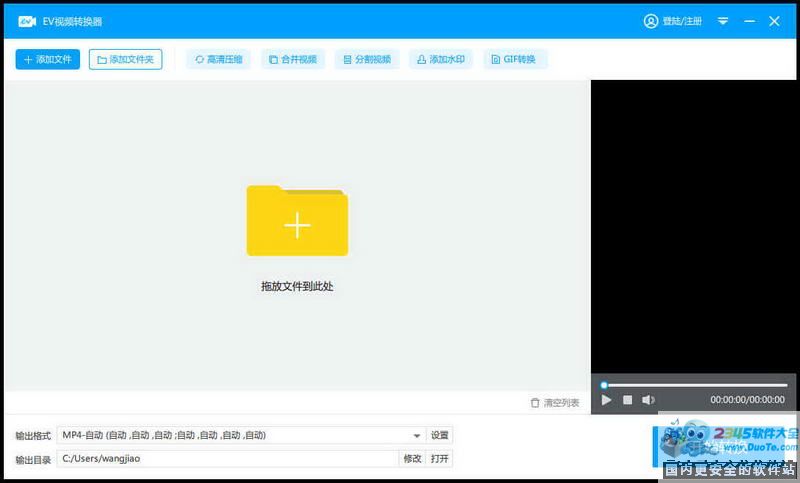Screen dimensions: 800x483
Task: Click the playback progress slider
Action: (x=695, y=385)
